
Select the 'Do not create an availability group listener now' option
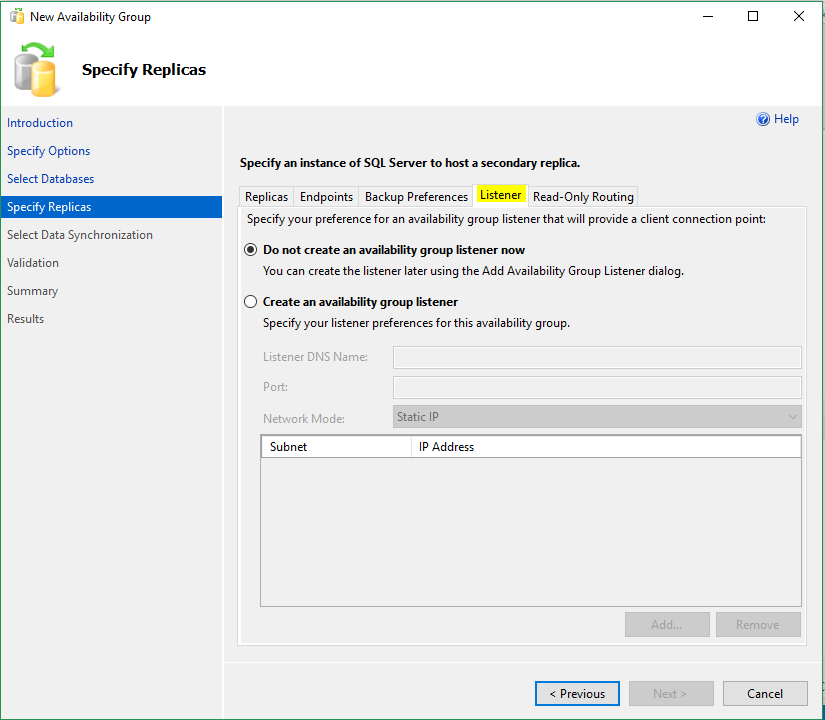[250, 249]
